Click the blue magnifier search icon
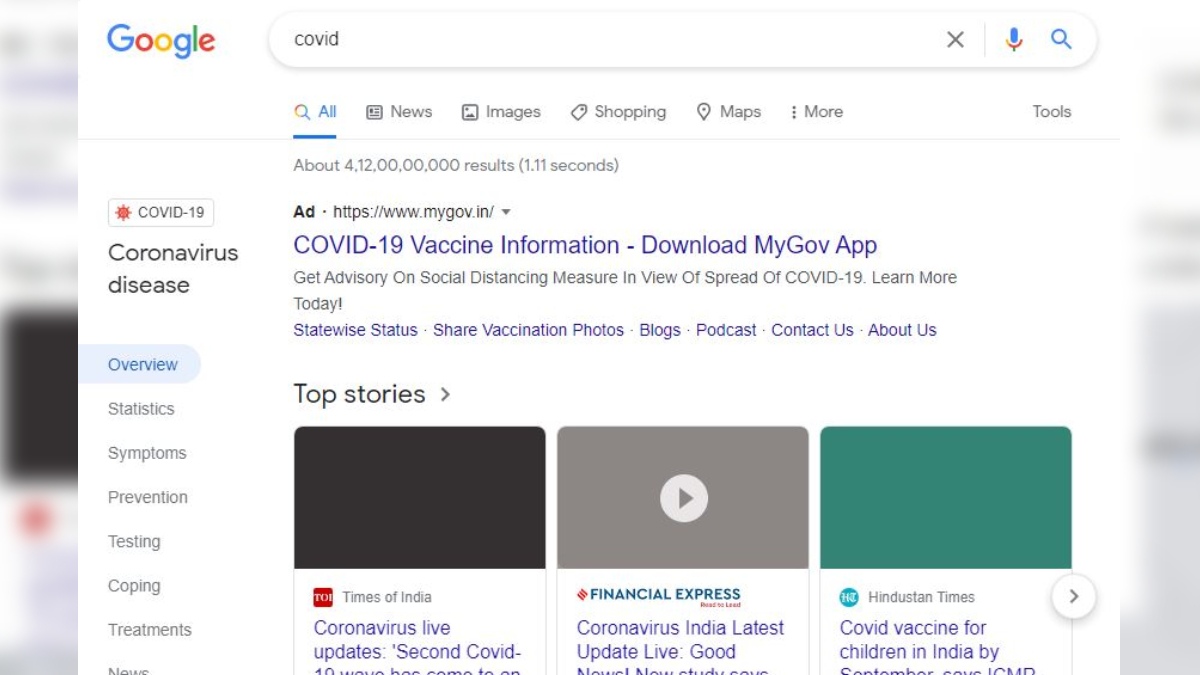The image size is (1200, 675). [1061, 39]
